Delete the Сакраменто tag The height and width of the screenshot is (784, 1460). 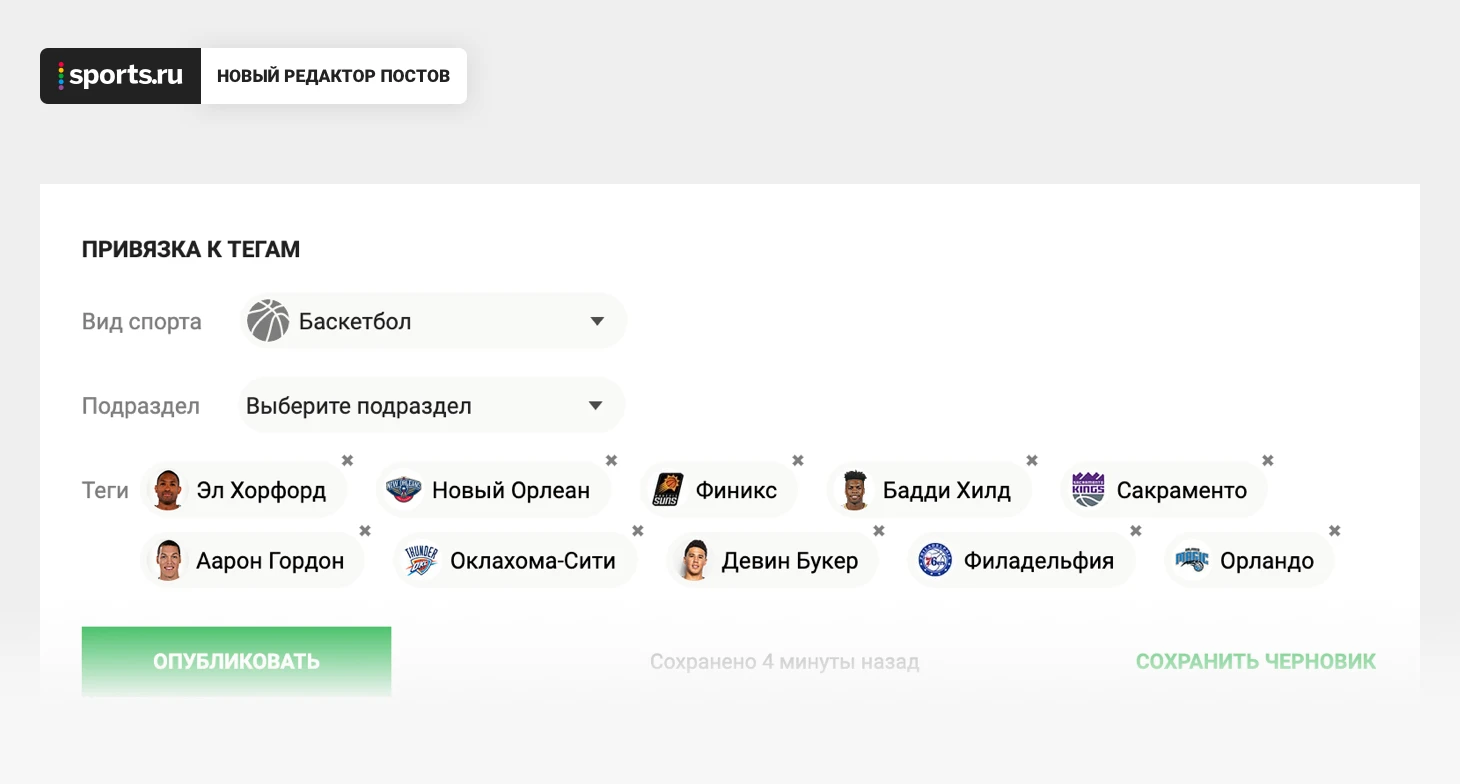coord(1267,461)
